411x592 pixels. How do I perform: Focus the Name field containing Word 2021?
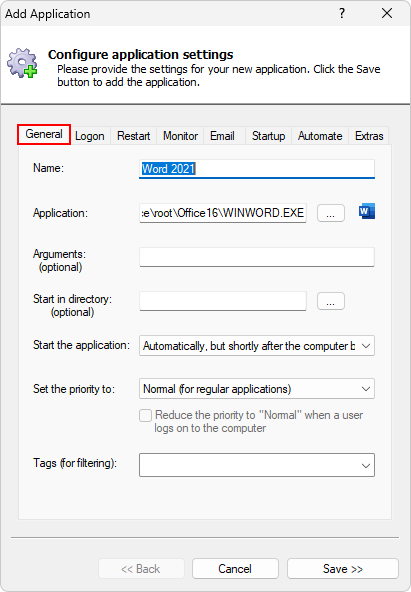[x=257, y=168]
